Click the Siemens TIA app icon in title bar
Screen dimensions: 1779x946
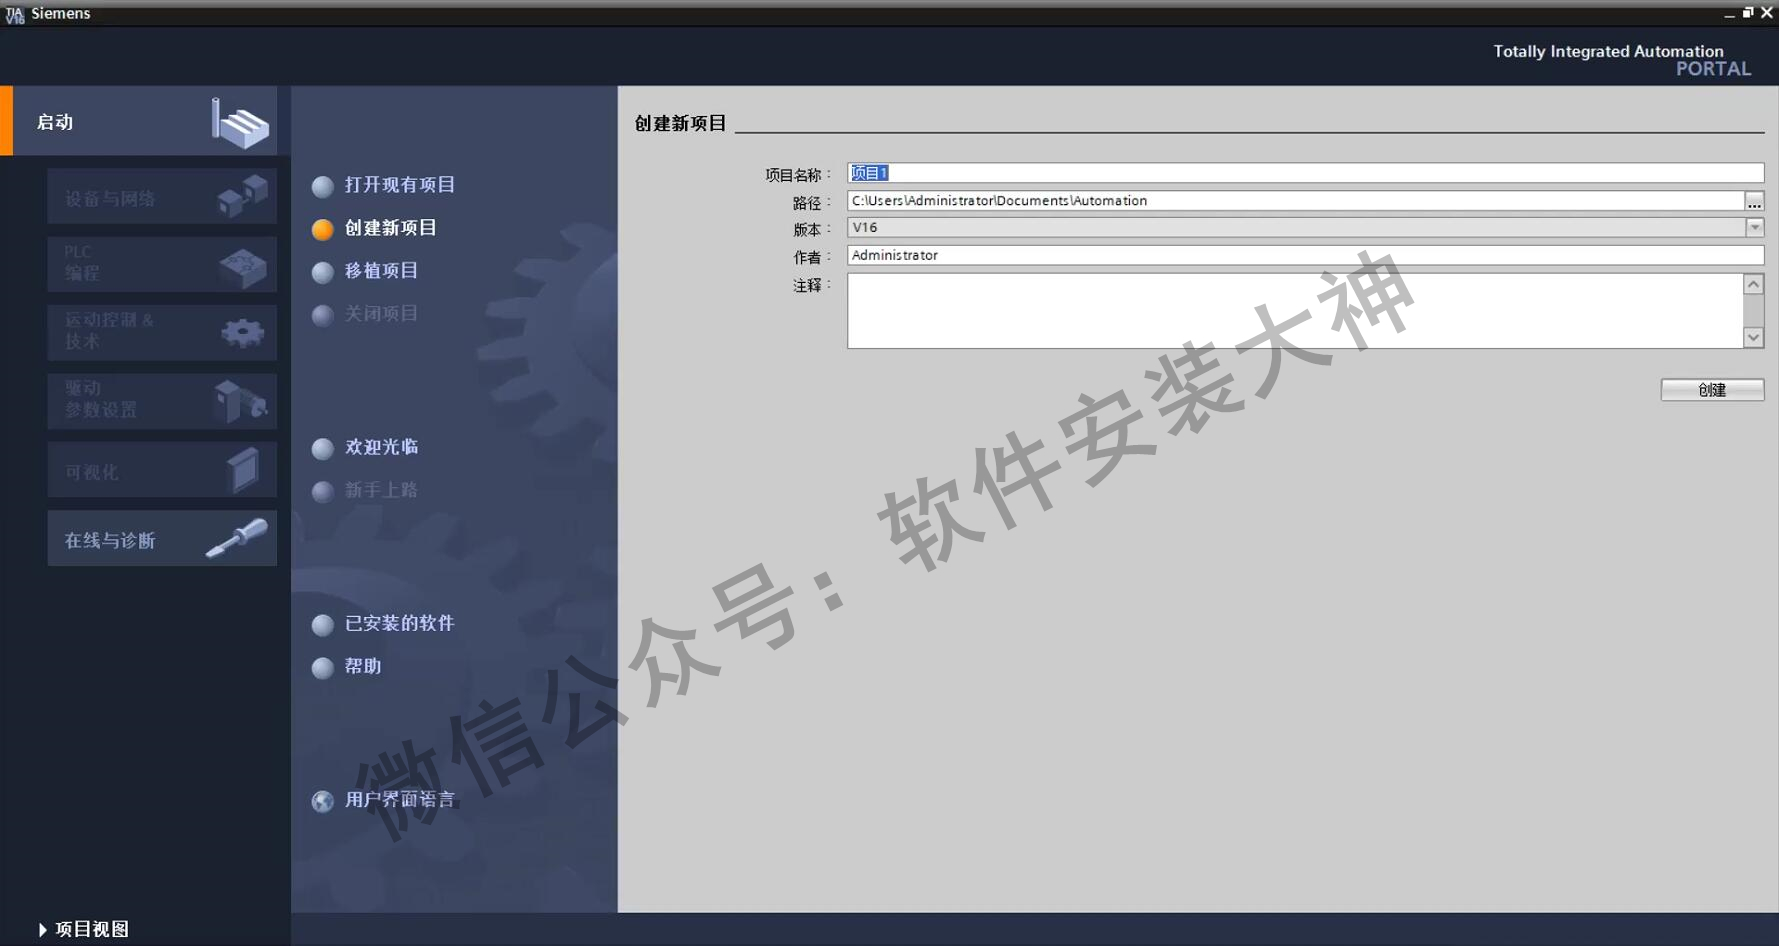pos(14,14)
